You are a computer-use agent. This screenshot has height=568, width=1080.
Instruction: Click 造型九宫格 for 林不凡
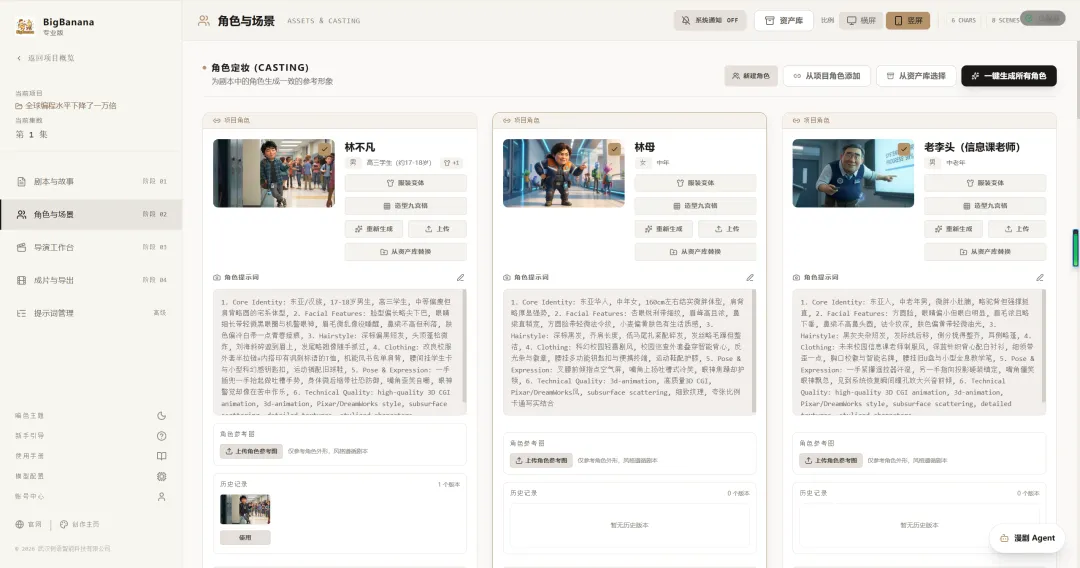(x=406, y=206)
